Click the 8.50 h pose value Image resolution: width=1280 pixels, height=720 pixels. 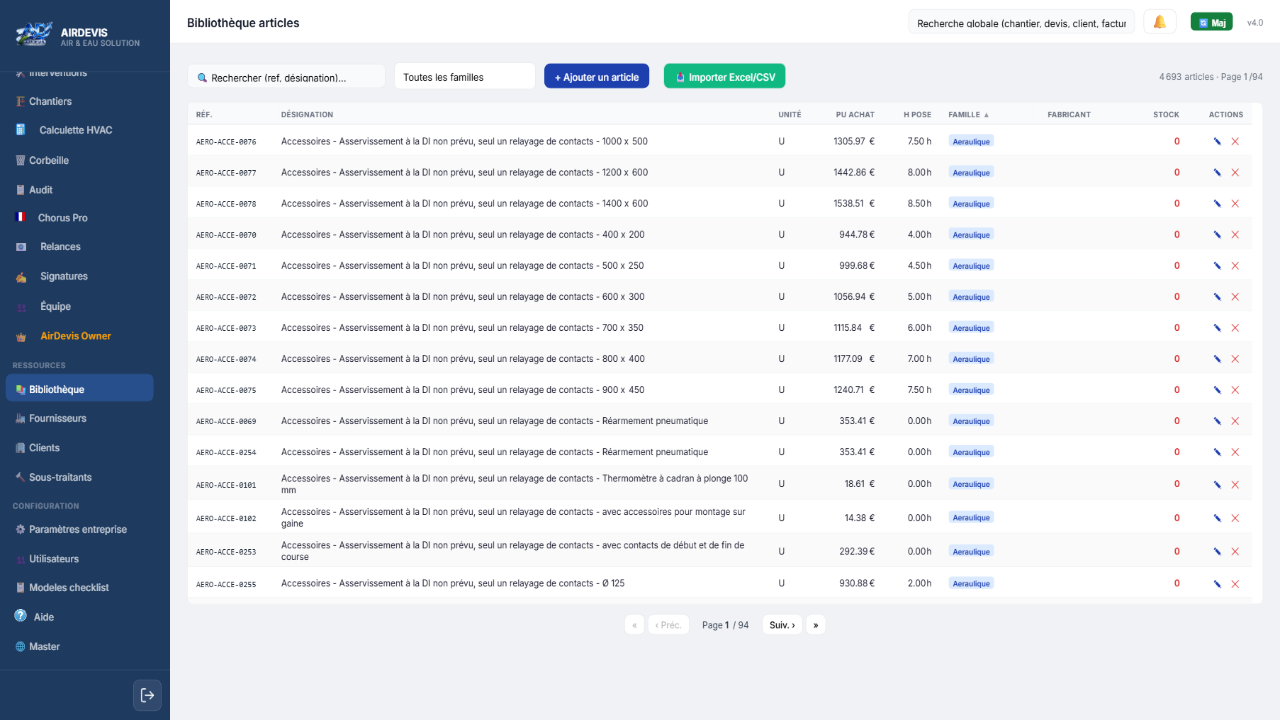pyautogui.click(x=919, y=203)
